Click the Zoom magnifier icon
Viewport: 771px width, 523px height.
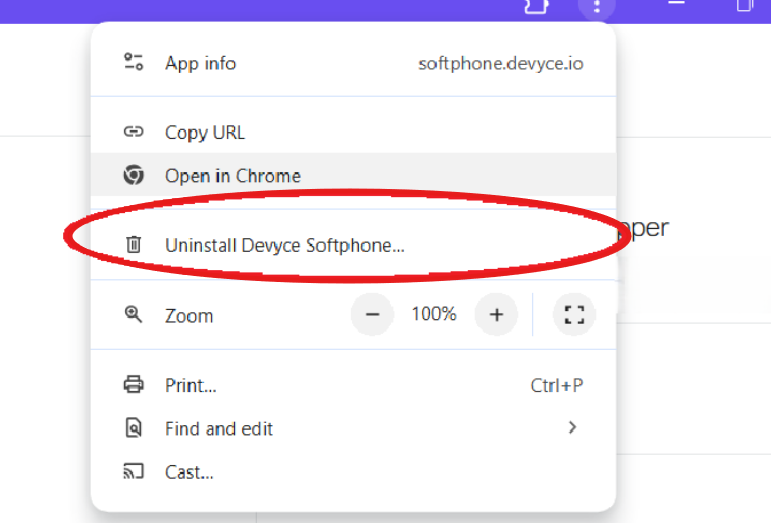pos(133,314)
